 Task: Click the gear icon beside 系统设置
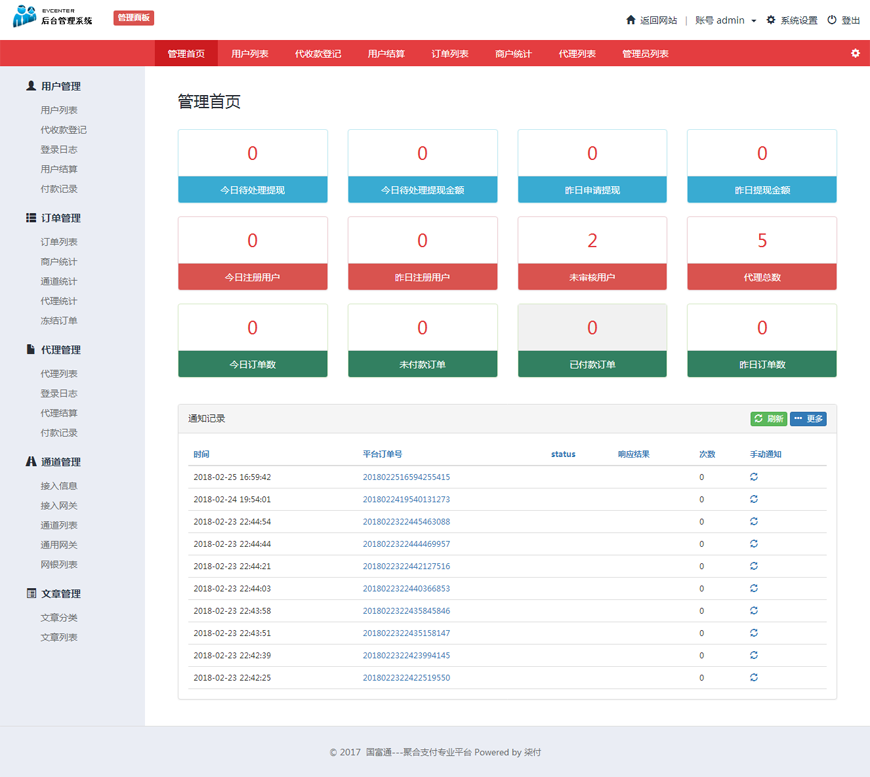pyautogui.click(x=771, y=20)
